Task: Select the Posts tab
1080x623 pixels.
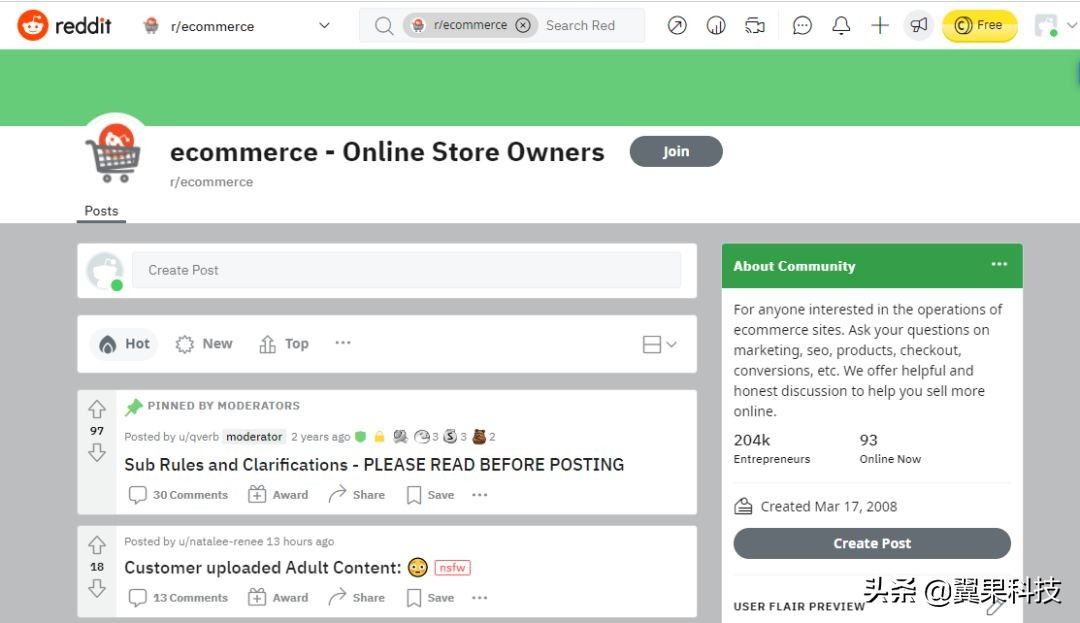Action: (x=101, y=211)
